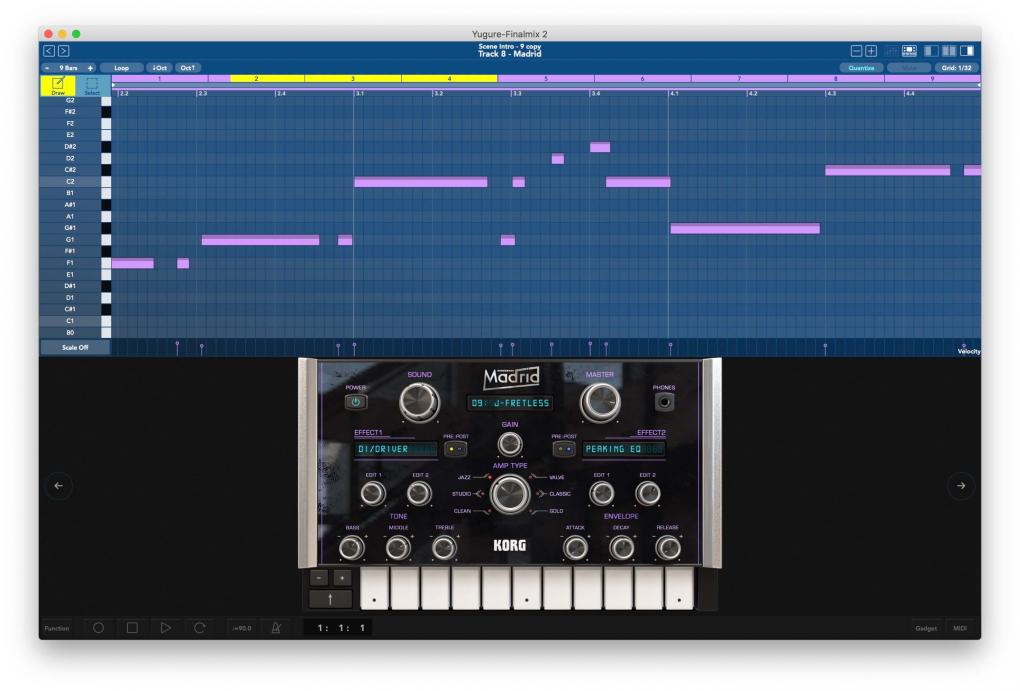Select the Classic amp type

coord(559,494)
